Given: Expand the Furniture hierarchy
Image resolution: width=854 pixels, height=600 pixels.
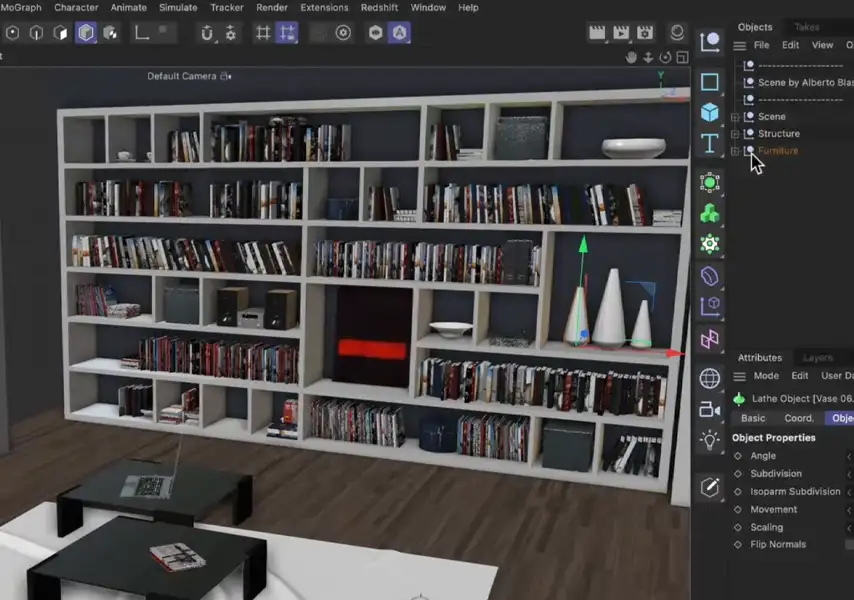Looking at the screenshot, I should (x=733, y=150).
